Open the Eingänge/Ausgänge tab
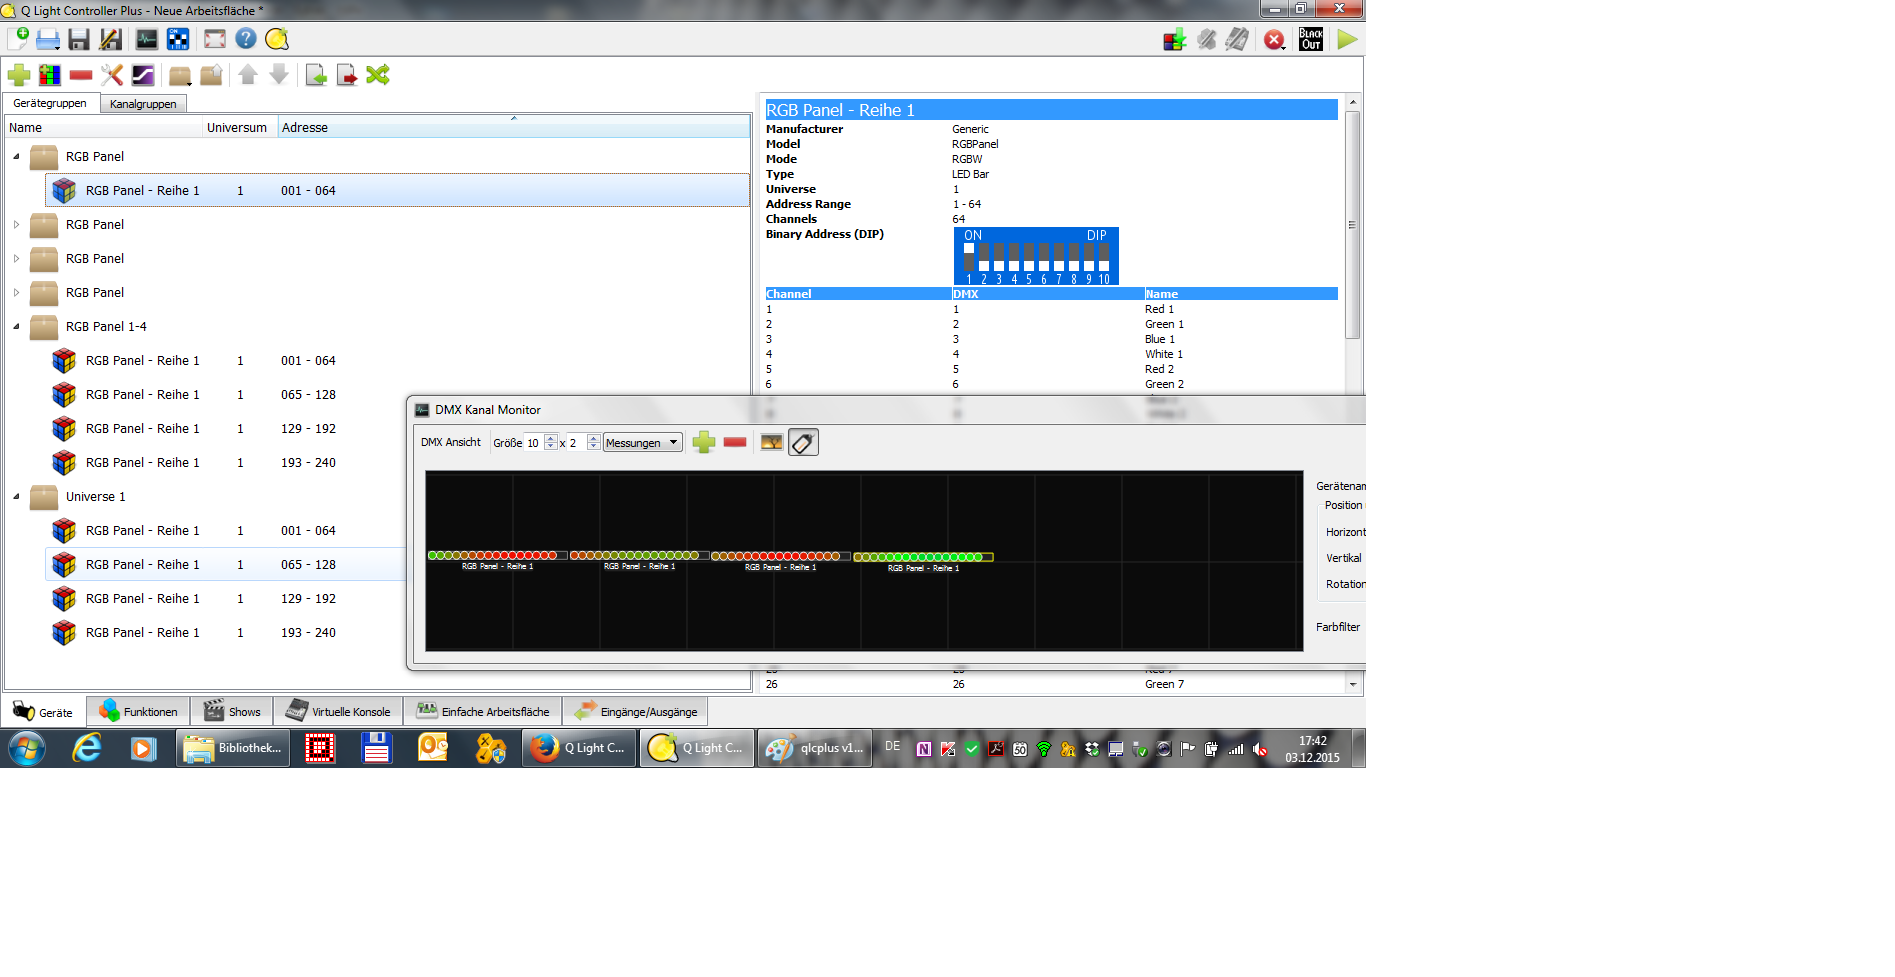This screenshot has width=1895, height=977. point(636,712)
